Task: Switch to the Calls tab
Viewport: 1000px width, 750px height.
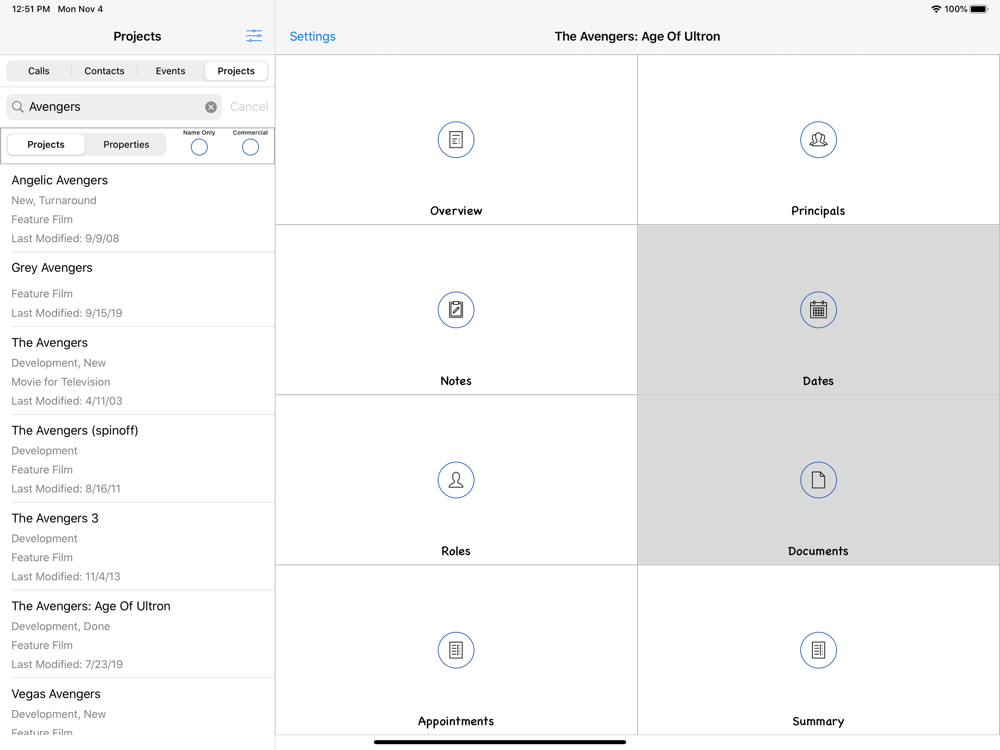Action: pos(39,71)
